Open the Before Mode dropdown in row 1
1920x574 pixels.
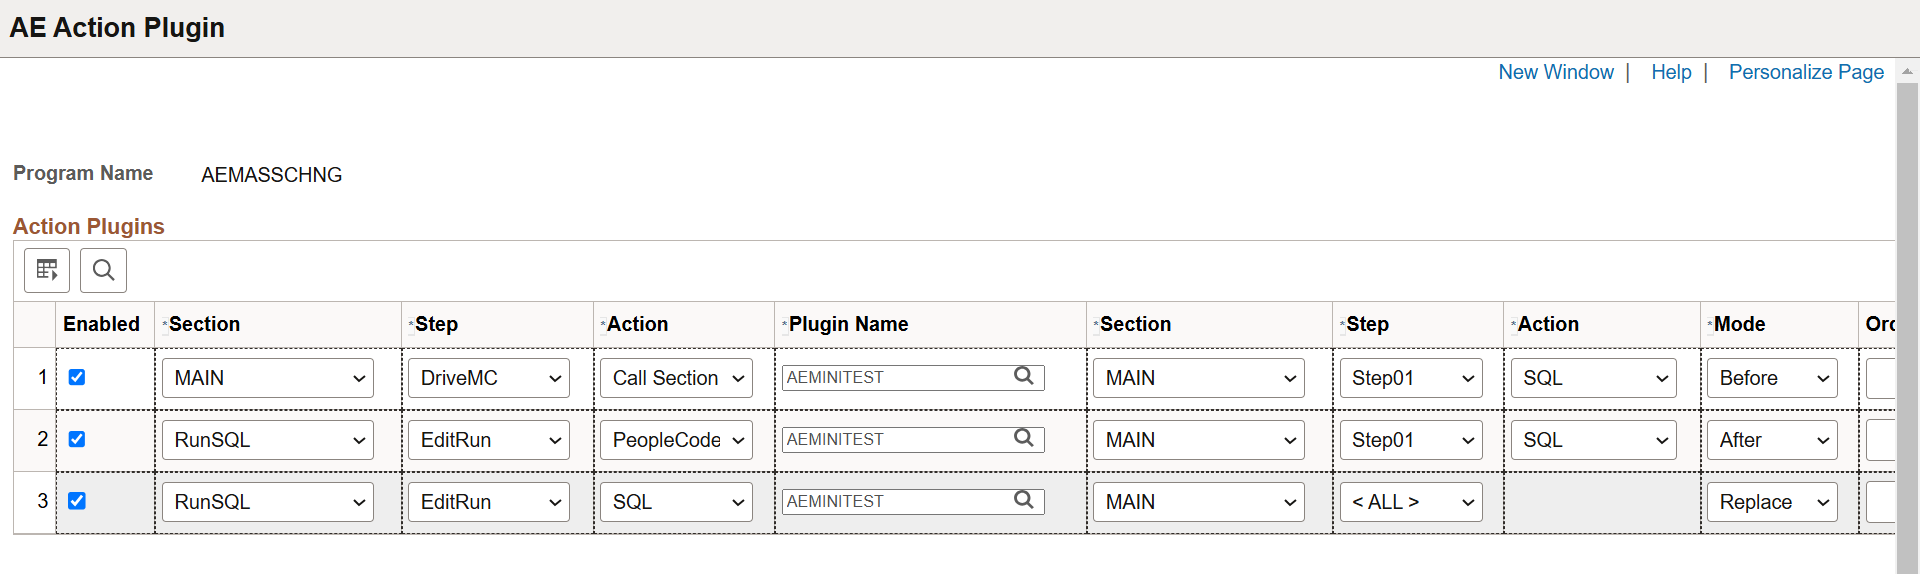pos(1772,378)
